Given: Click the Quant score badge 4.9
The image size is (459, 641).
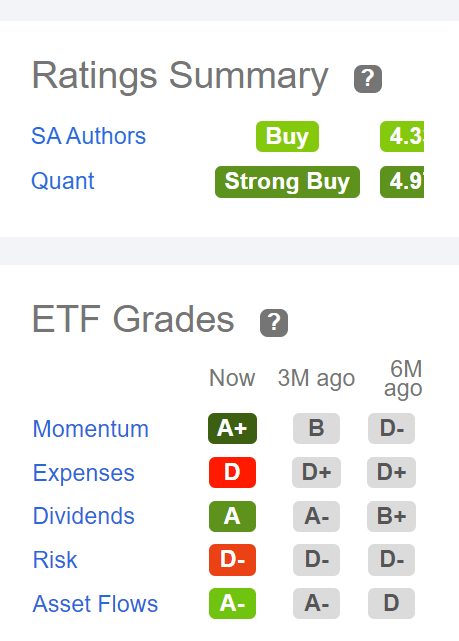Looking at the screenshot, I should pyautogui.click(x=402, y=182).
